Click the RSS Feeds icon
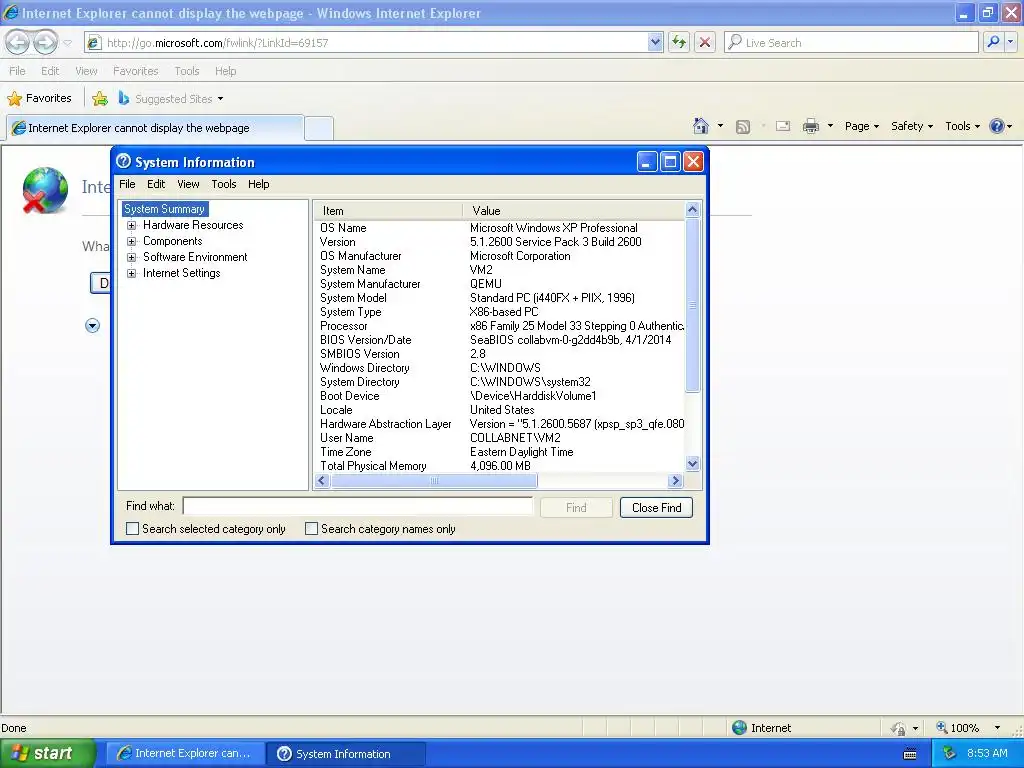Image resolution: width=1024 pixels, height=768 pixels. (743, 127)
